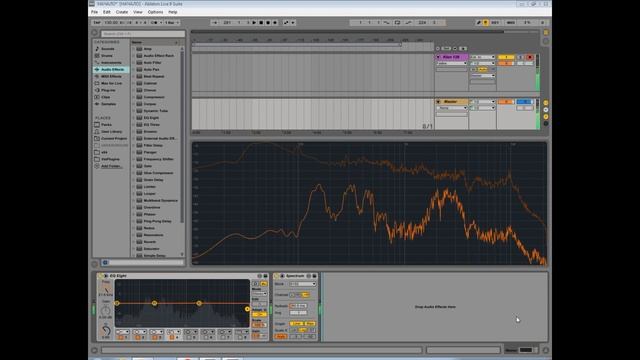This screenshot has height=360, width=640.
Task: Select Sounds category in browser
Action: point(107,49)
